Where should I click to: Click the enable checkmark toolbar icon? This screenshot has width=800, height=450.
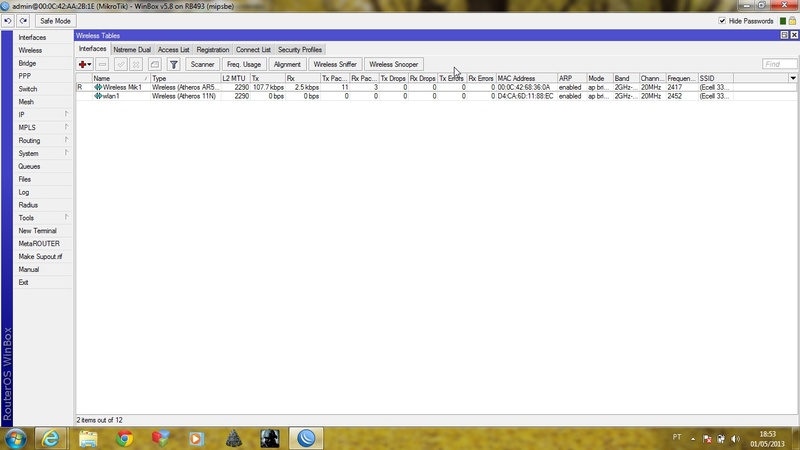coord(120,64)
